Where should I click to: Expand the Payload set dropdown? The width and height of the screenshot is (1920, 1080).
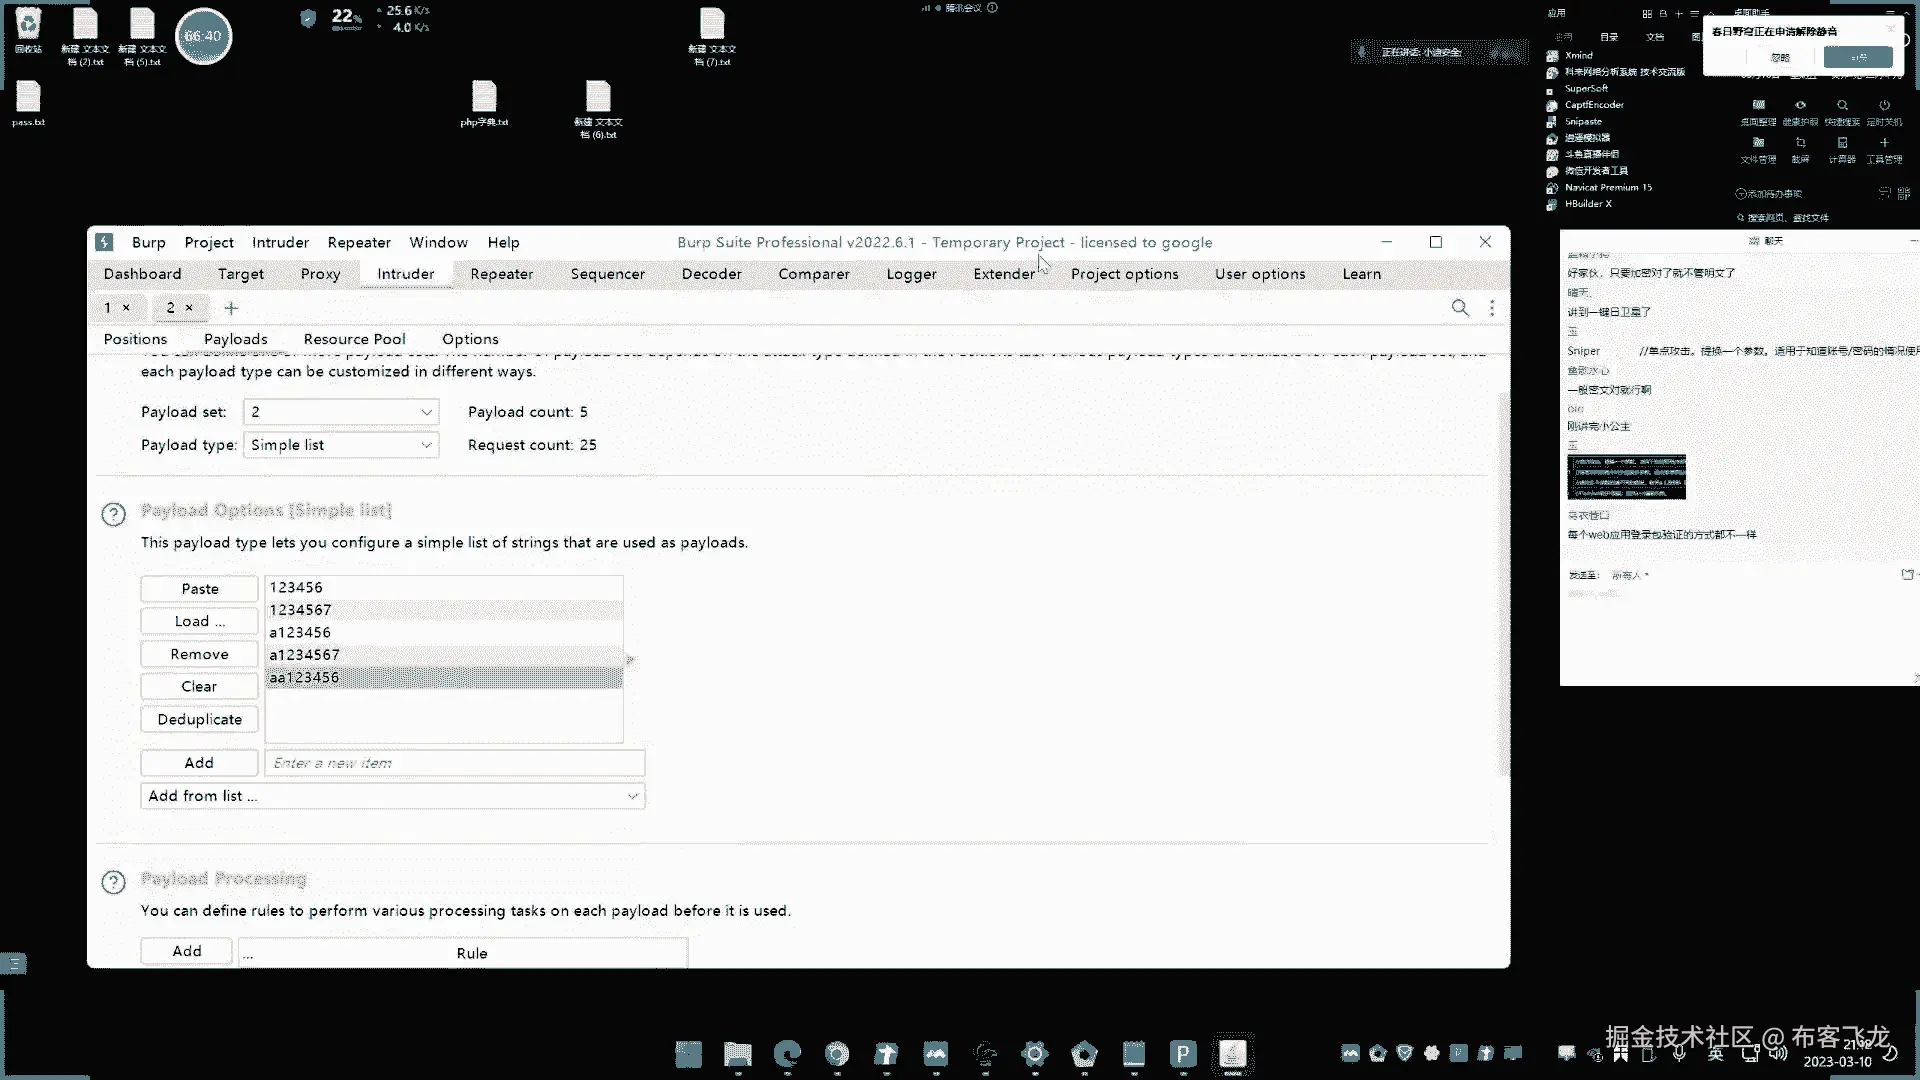(340, 412)
